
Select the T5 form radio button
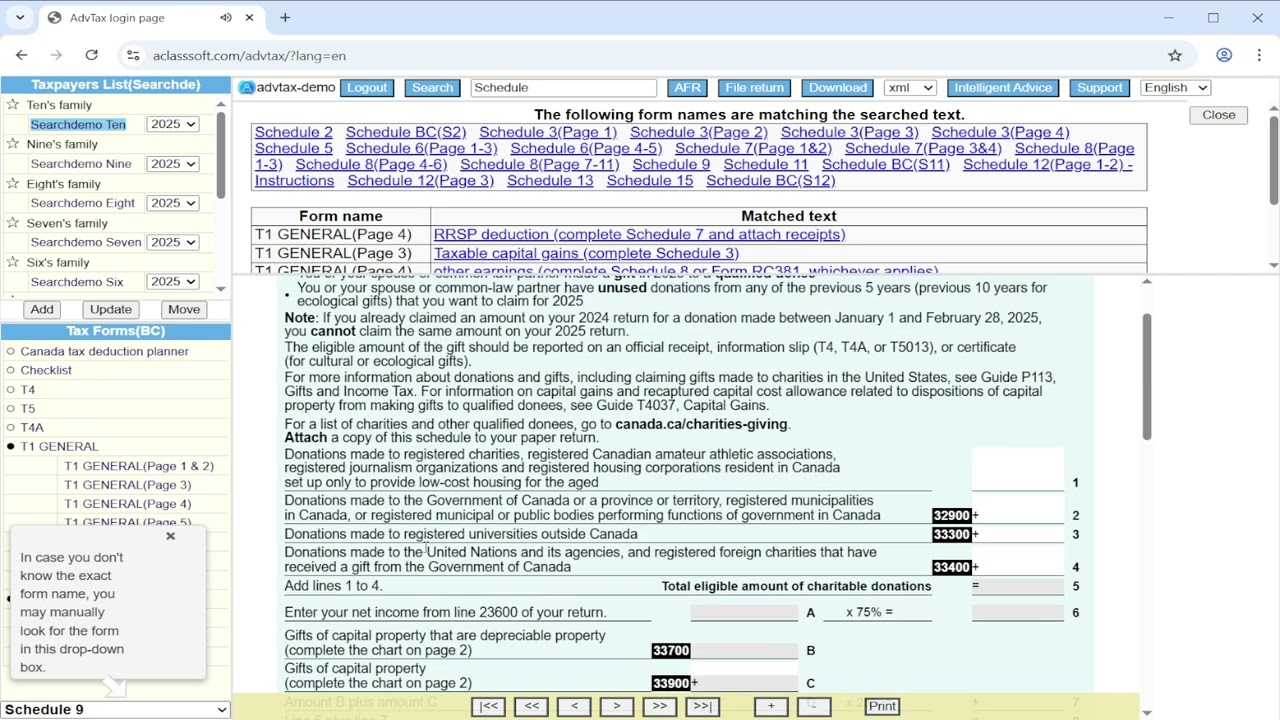[10, 409]
